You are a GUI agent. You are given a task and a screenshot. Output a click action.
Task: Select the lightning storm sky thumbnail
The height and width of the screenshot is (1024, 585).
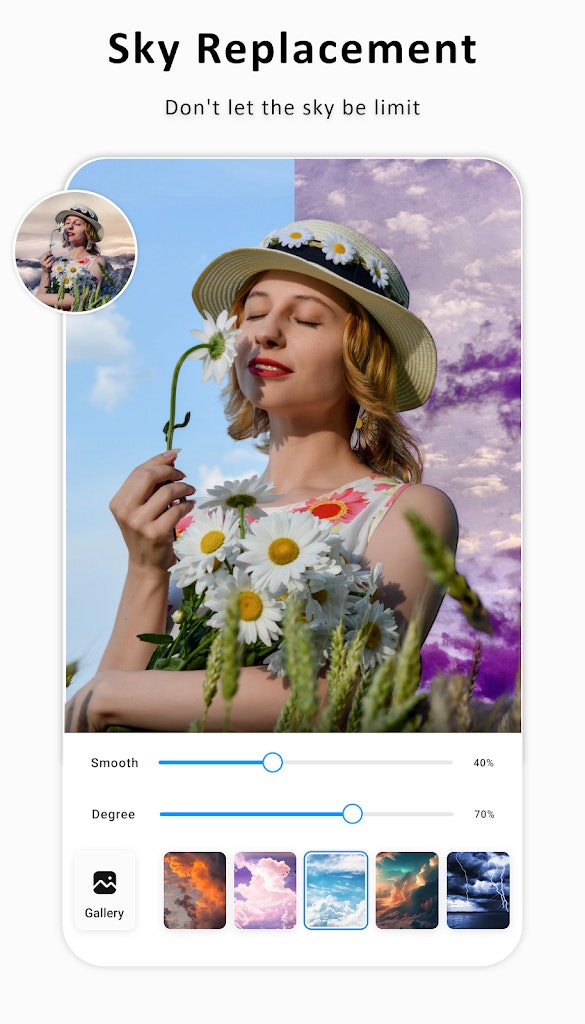click(478, 890)
